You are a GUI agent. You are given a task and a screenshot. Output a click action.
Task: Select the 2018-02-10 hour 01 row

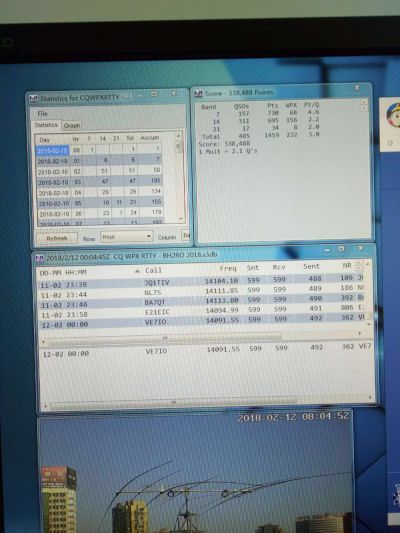tap(99, 160)
